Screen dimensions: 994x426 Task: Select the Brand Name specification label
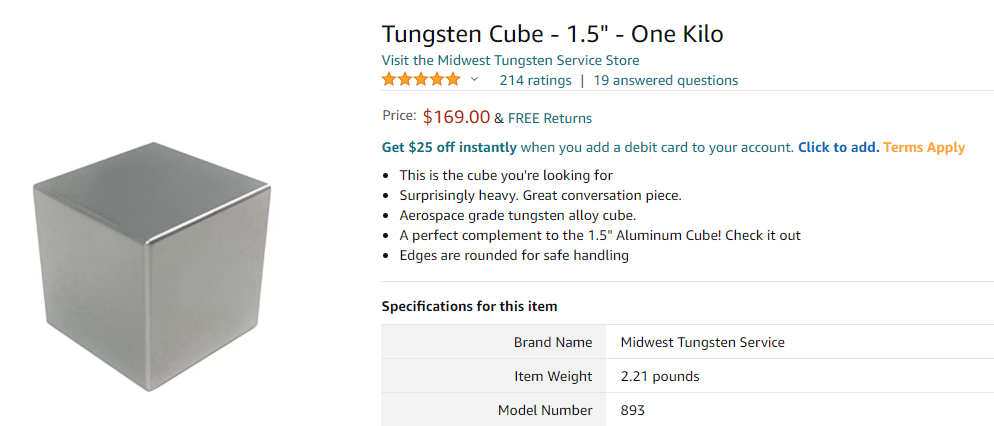point(553,342)
